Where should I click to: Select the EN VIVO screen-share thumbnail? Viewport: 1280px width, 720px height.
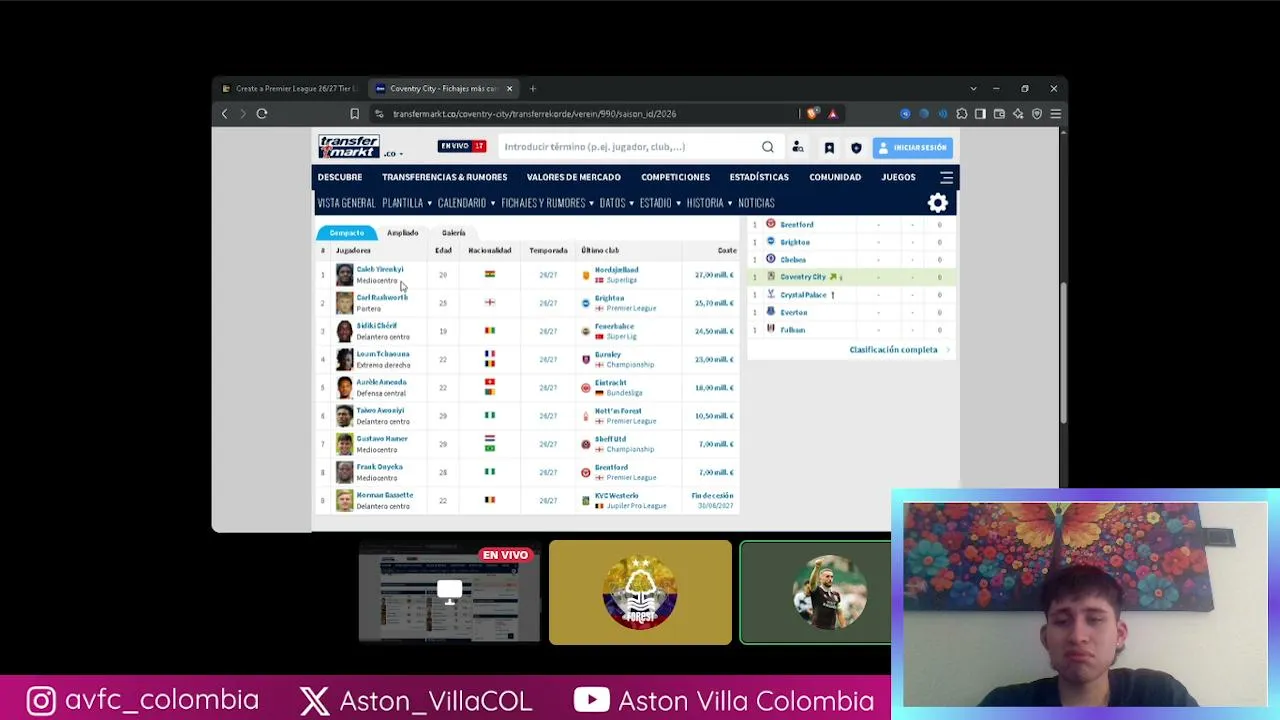[449, 593]
